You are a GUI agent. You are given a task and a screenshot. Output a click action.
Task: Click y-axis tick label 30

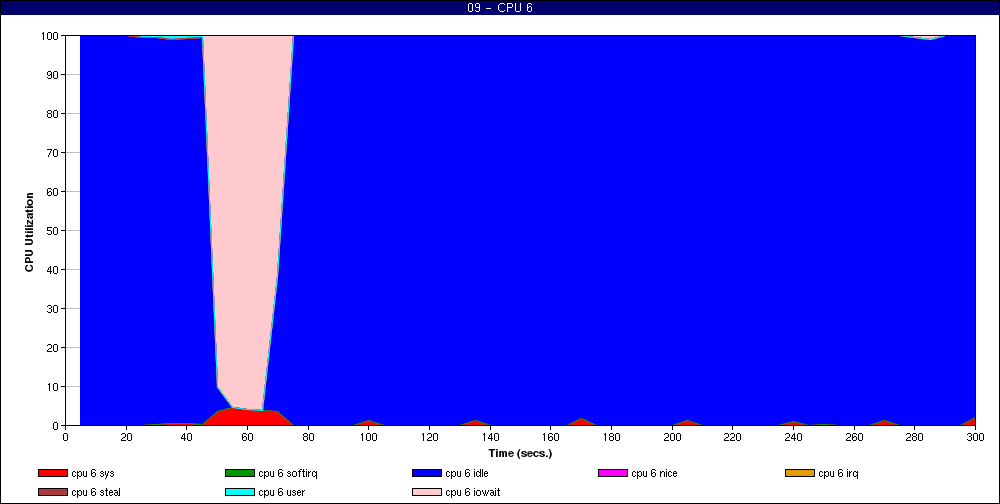(54, 309)
